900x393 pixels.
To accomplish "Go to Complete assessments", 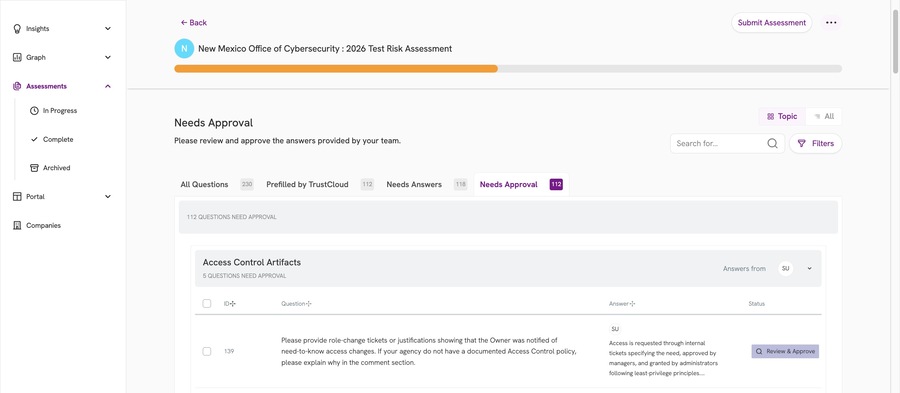I will click(58, 139).
